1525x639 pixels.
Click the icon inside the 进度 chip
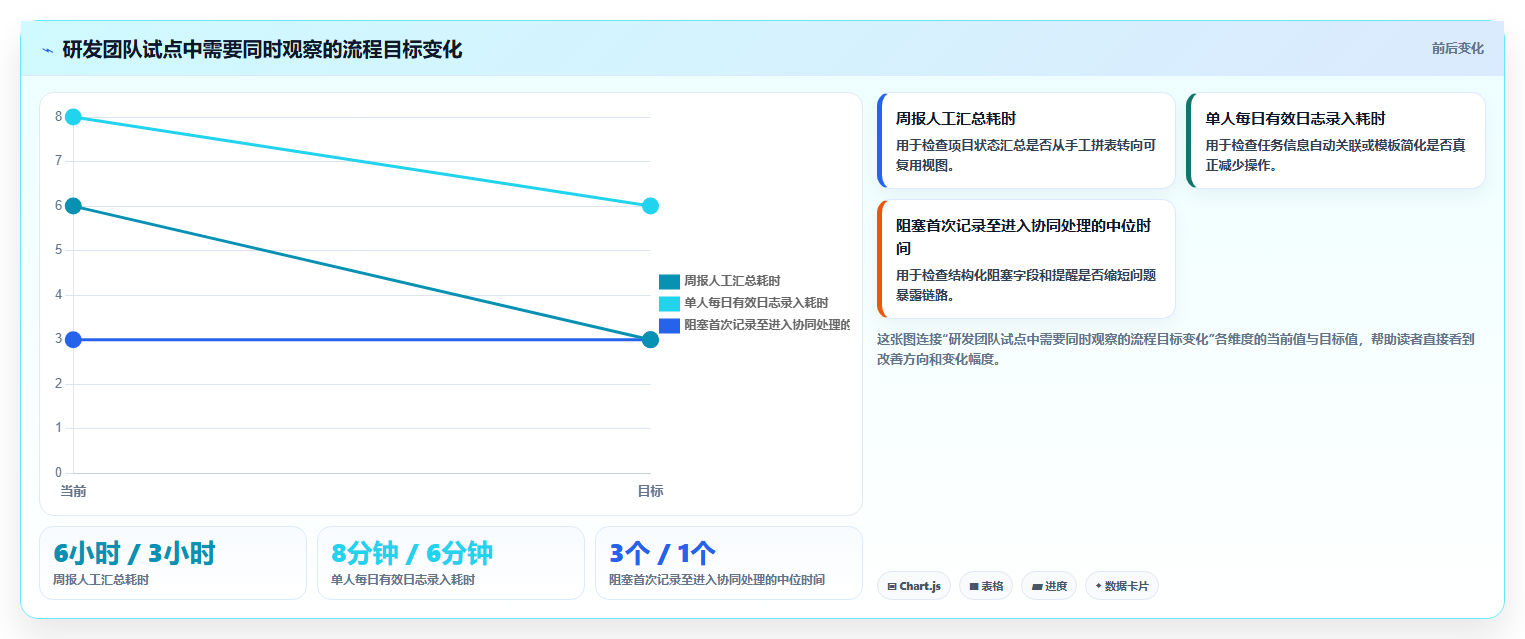tap(1037, 587)
